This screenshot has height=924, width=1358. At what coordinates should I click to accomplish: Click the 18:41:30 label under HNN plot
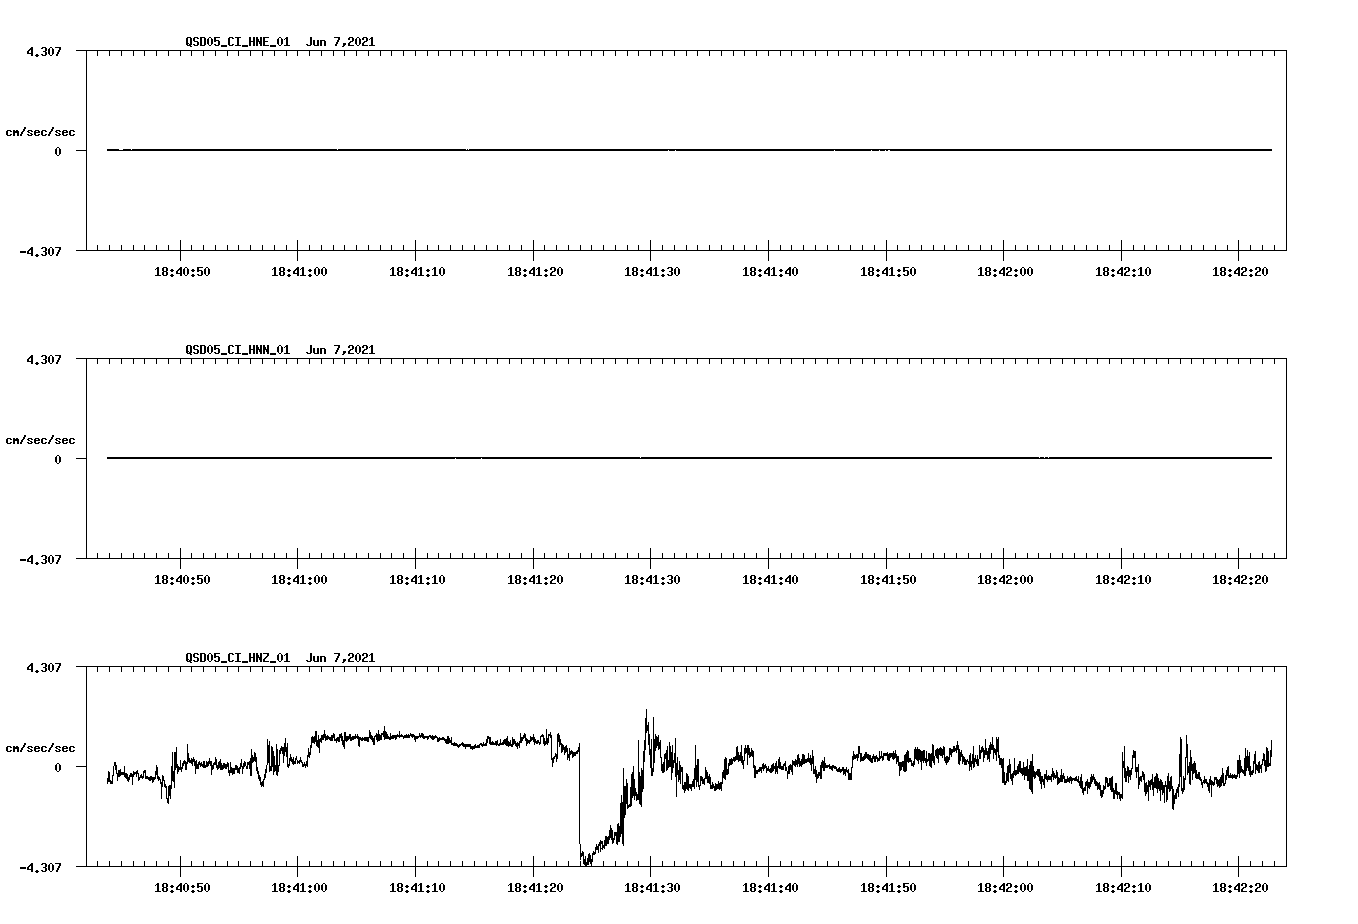(x=652, y=580)
